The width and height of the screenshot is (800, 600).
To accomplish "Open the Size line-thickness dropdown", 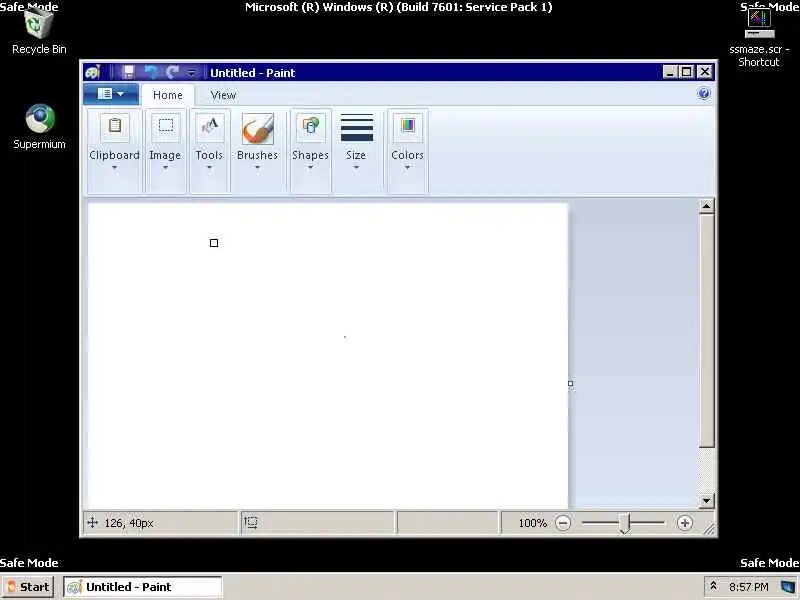I will pyautogui.click(x=356, y=151).
